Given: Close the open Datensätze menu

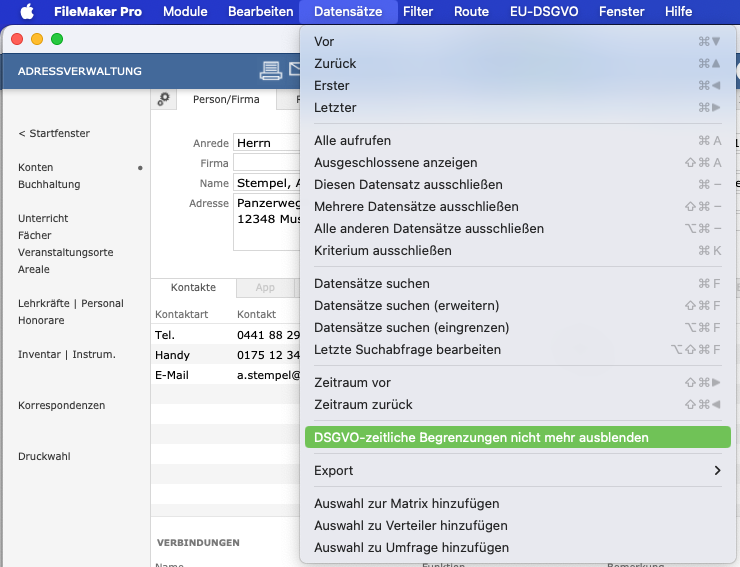Looking at the screenshot, I should pos(348,11).
